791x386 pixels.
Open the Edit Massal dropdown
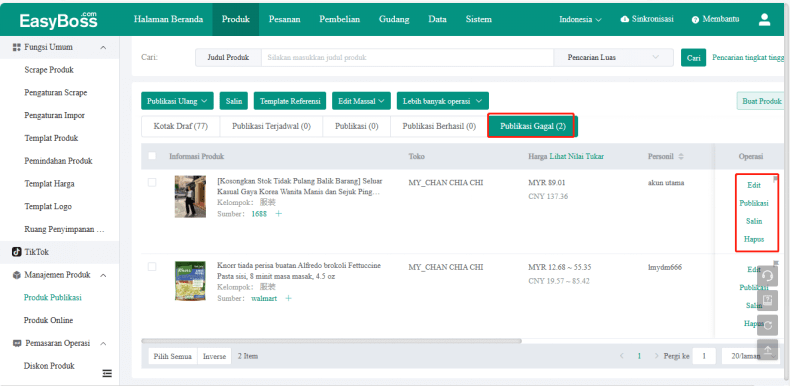tap(361, 101)
